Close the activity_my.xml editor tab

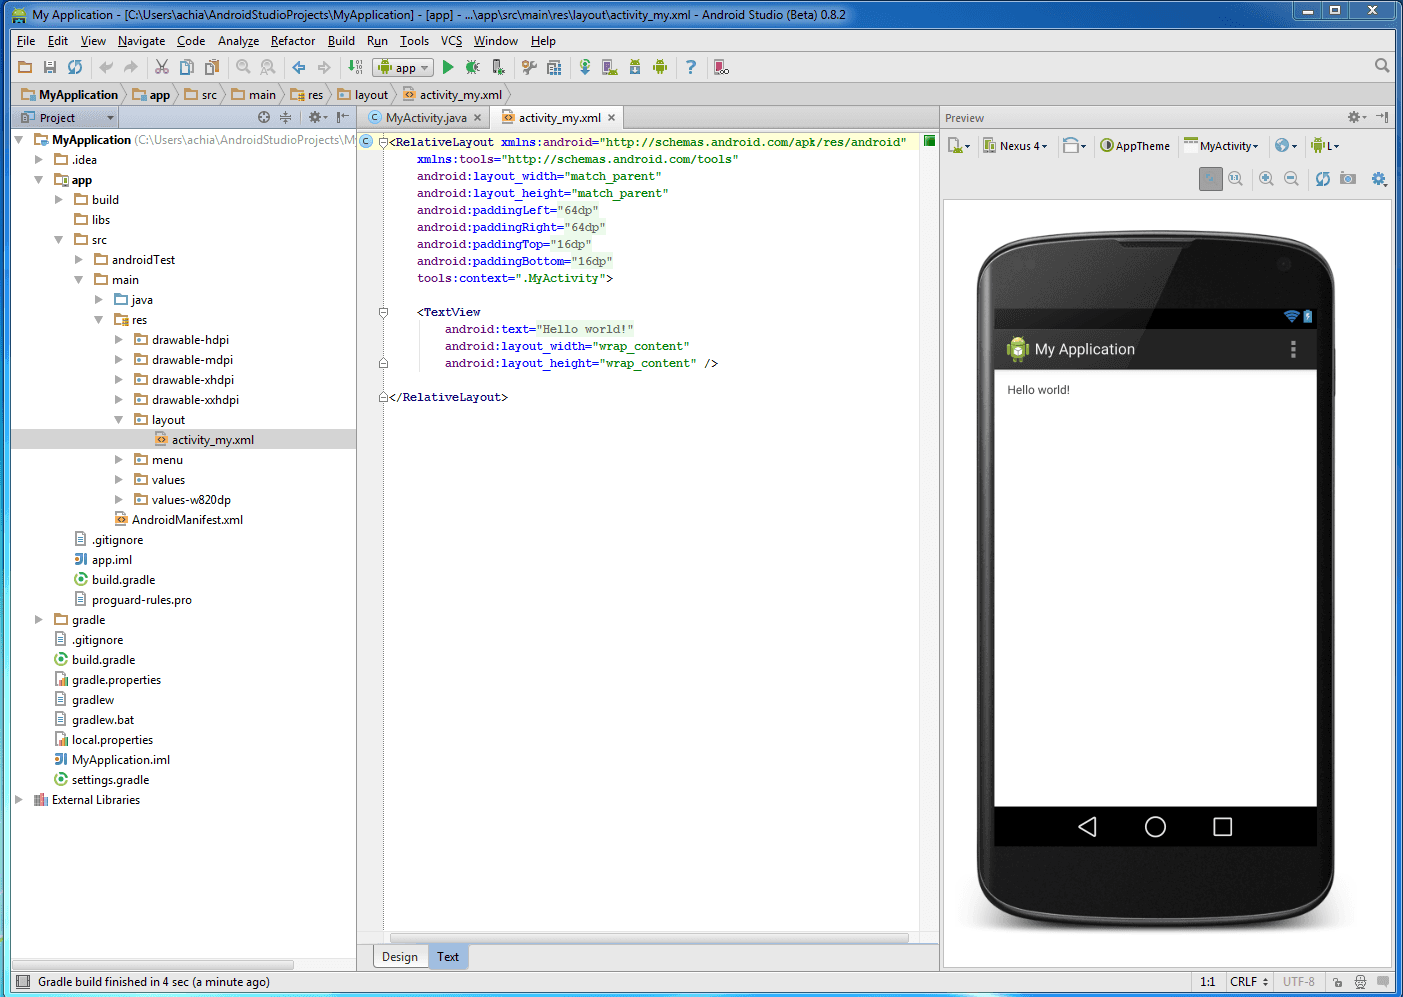click(611, 118)
